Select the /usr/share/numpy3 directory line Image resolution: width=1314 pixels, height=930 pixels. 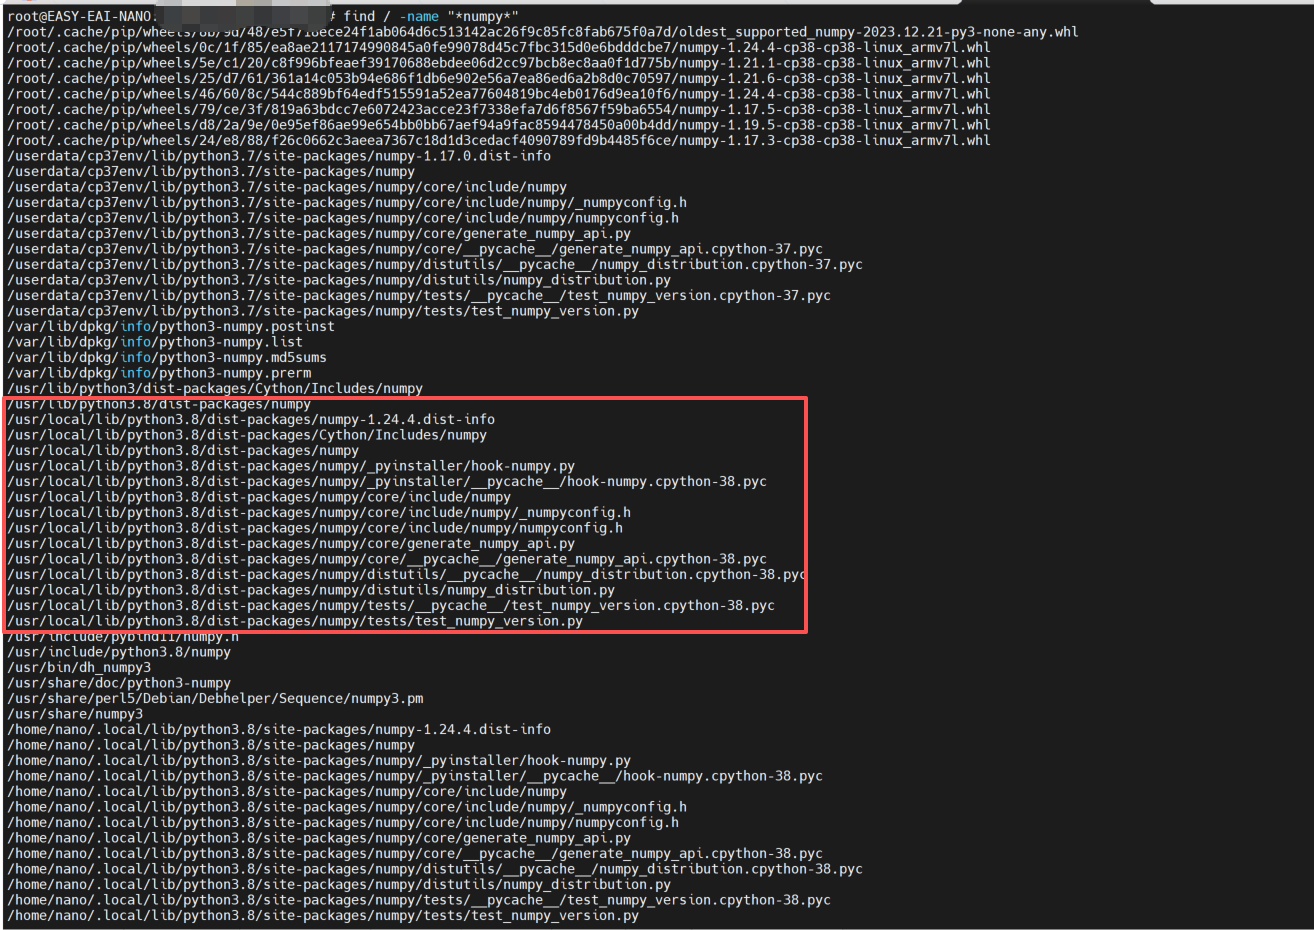click(x=85, y=713)
